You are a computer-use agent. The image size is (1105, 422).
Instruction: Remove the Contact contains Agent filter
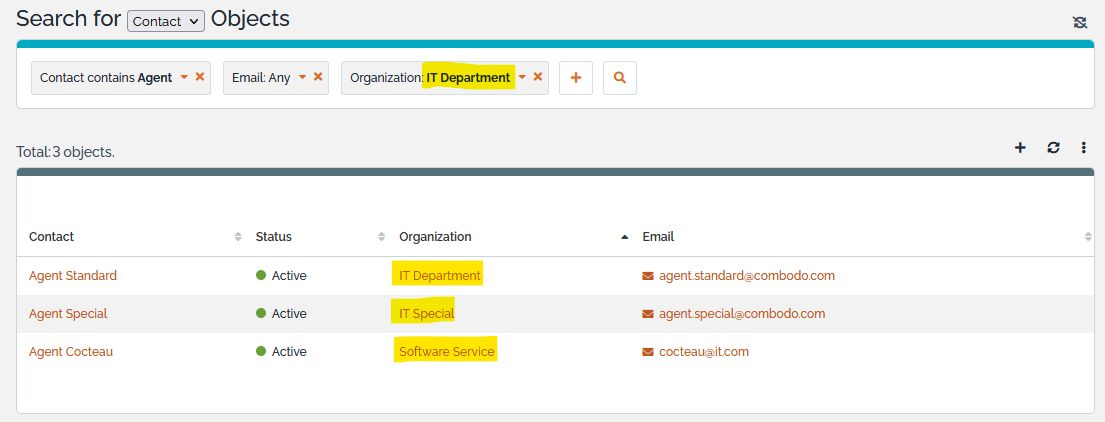pyautogui.click(x=200, y=77)
